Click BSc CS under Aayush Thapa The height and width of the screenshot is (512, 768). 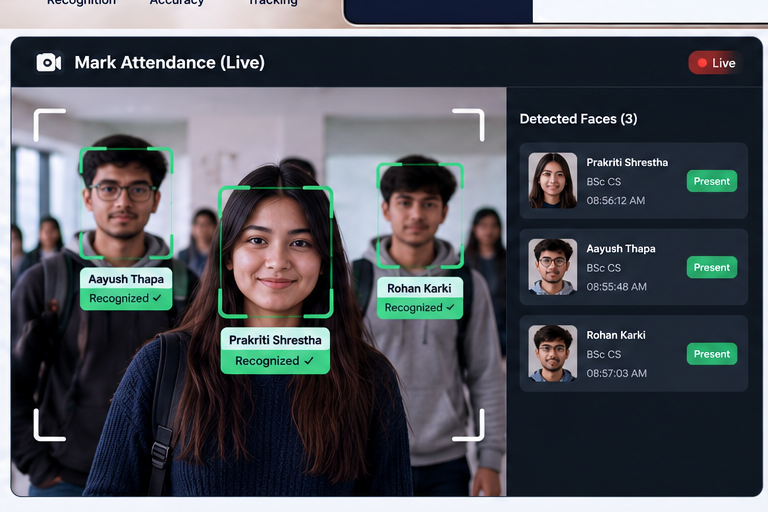[603, 268]
